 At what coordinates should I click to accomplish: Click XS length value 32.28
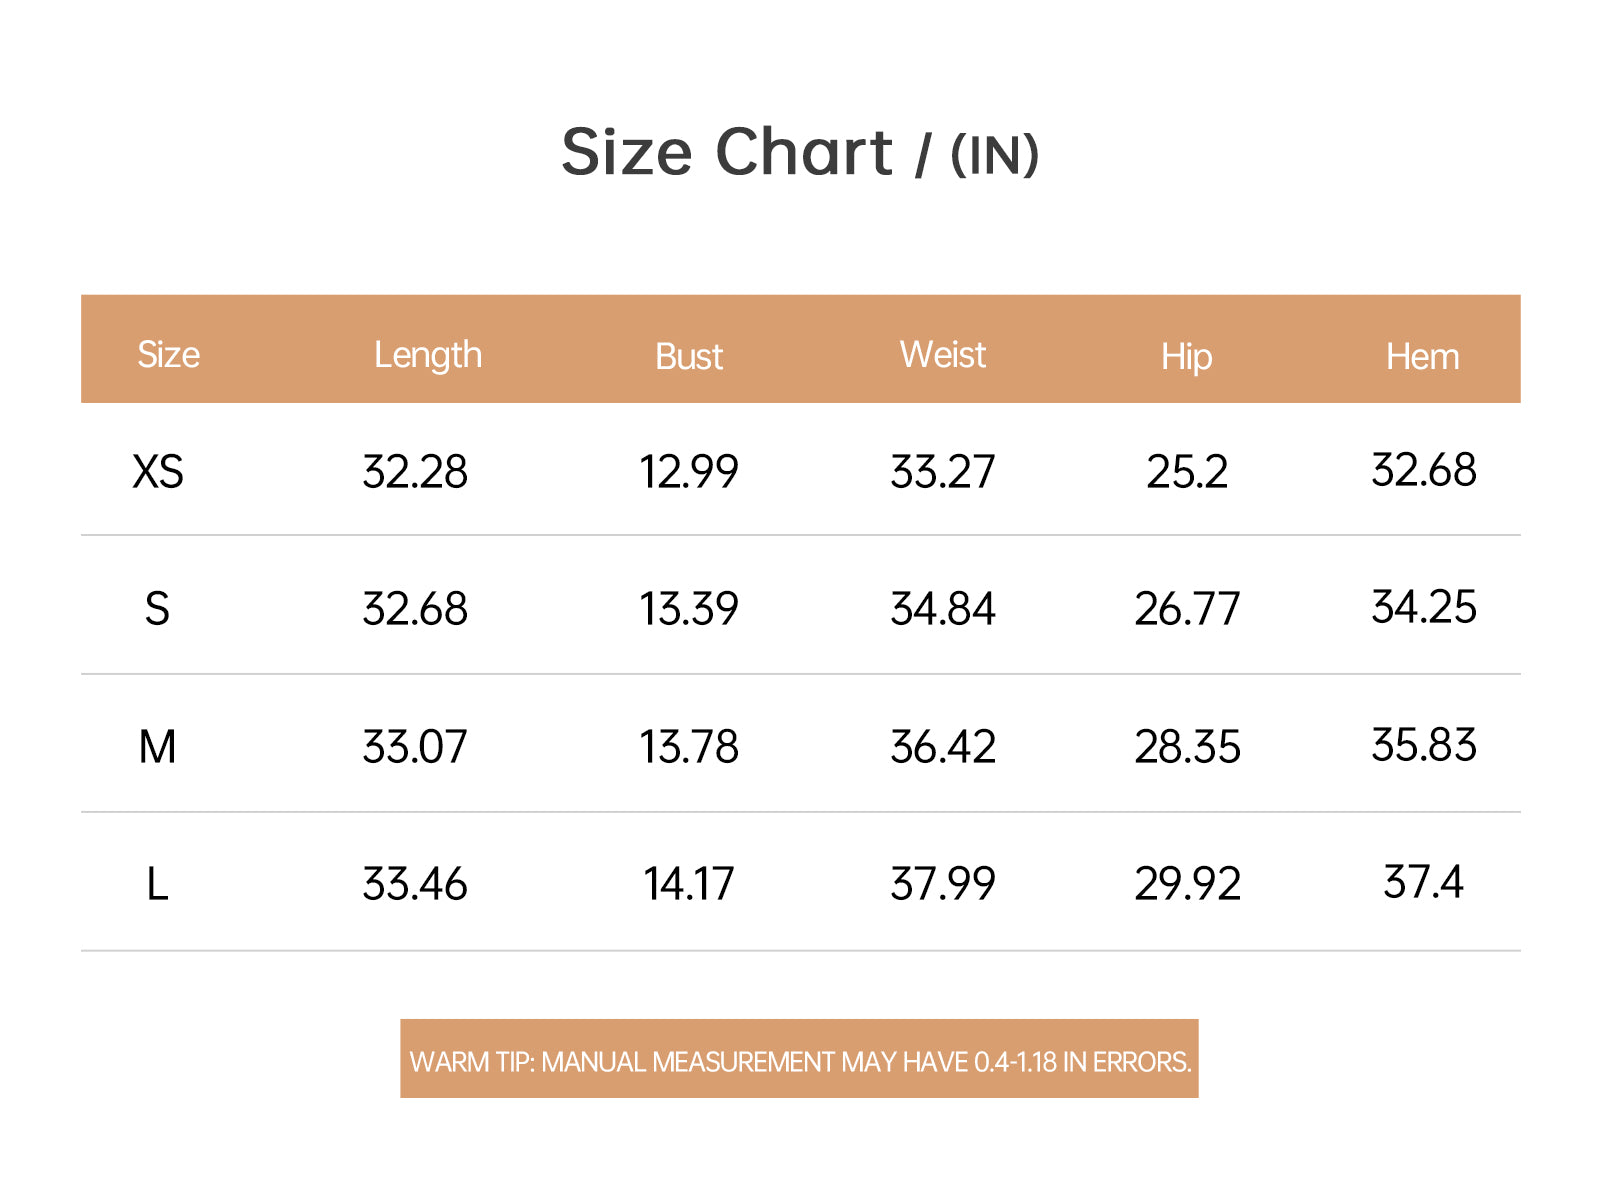click(415, 471)
